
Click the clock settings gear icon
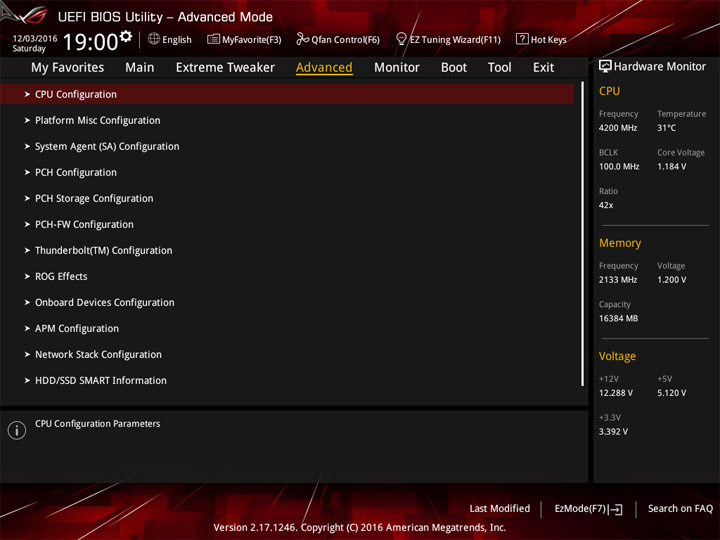click(x=126, y=36)
